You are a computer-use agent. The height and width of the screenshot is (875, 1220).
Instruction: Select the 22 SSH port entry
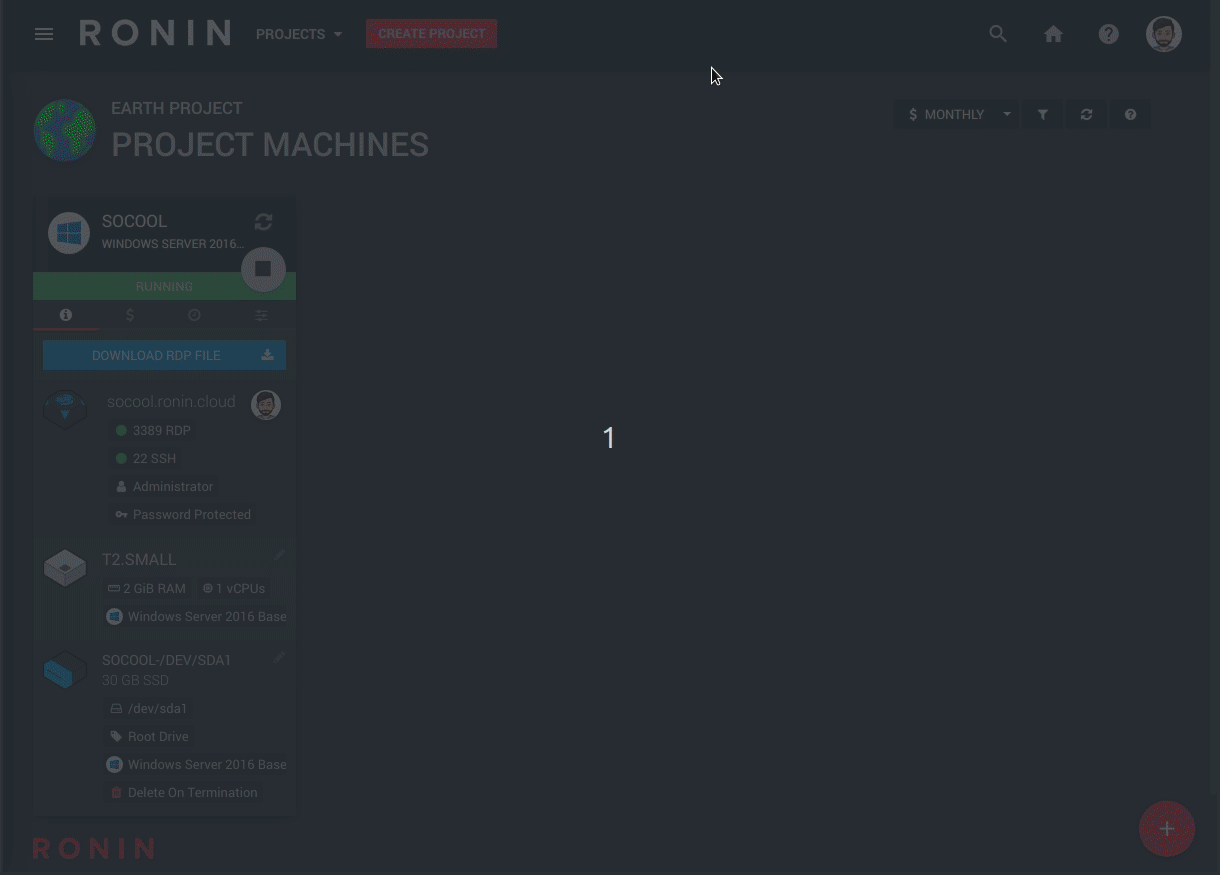[146, 459]
